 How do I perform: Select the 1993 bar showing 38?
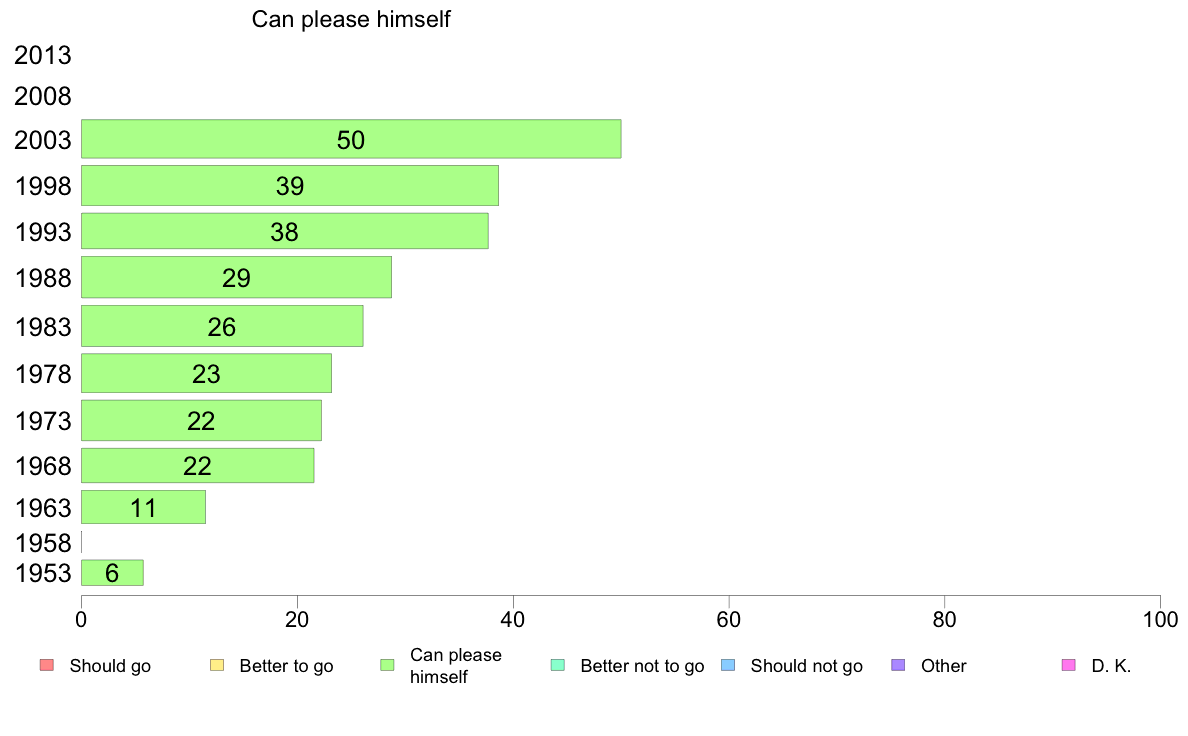coord(284,231)
